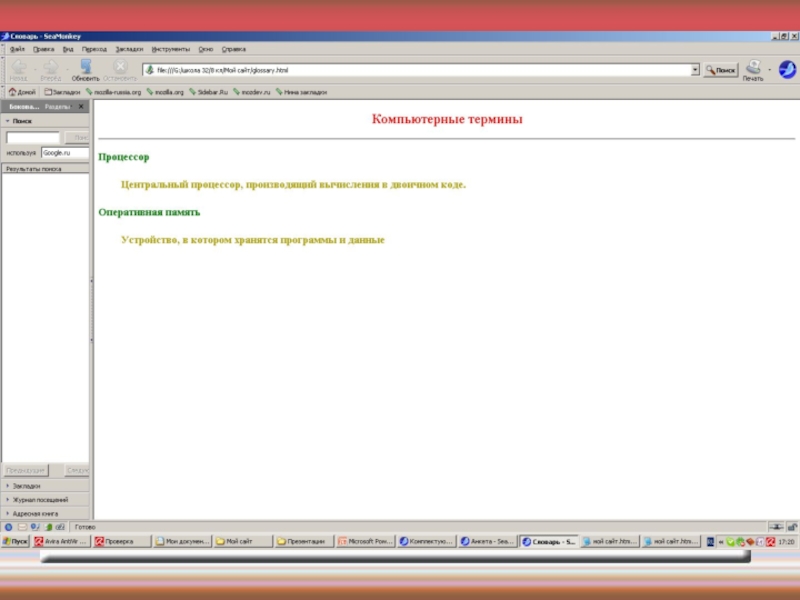Viewport: 800px width, 600px height.
Task: Open the Windows Пуск start button
Action: (x=15, y=542)
